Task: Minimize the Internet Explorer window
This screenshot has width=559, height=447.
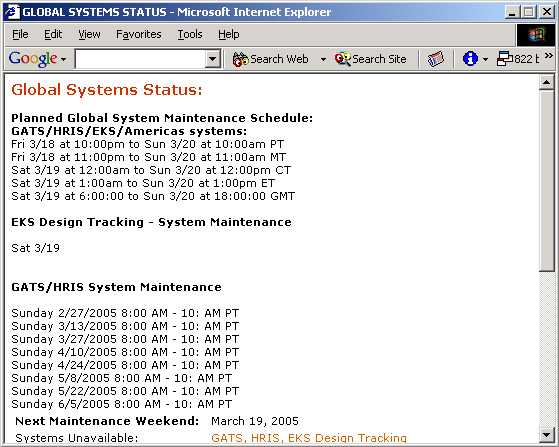Action: click(512, 12)
